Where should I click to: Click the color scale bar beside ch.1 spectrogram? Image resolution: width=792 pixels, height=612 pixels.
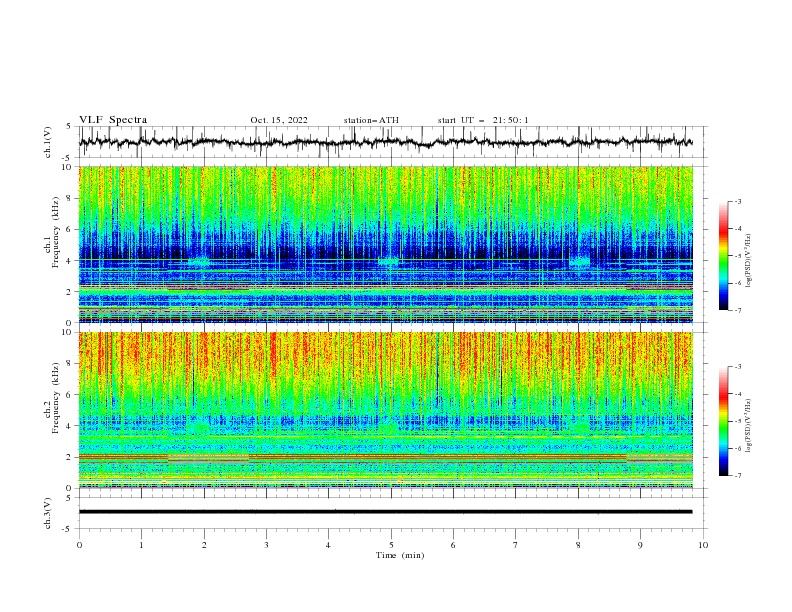pyautogui.click(x=723, y=255)
